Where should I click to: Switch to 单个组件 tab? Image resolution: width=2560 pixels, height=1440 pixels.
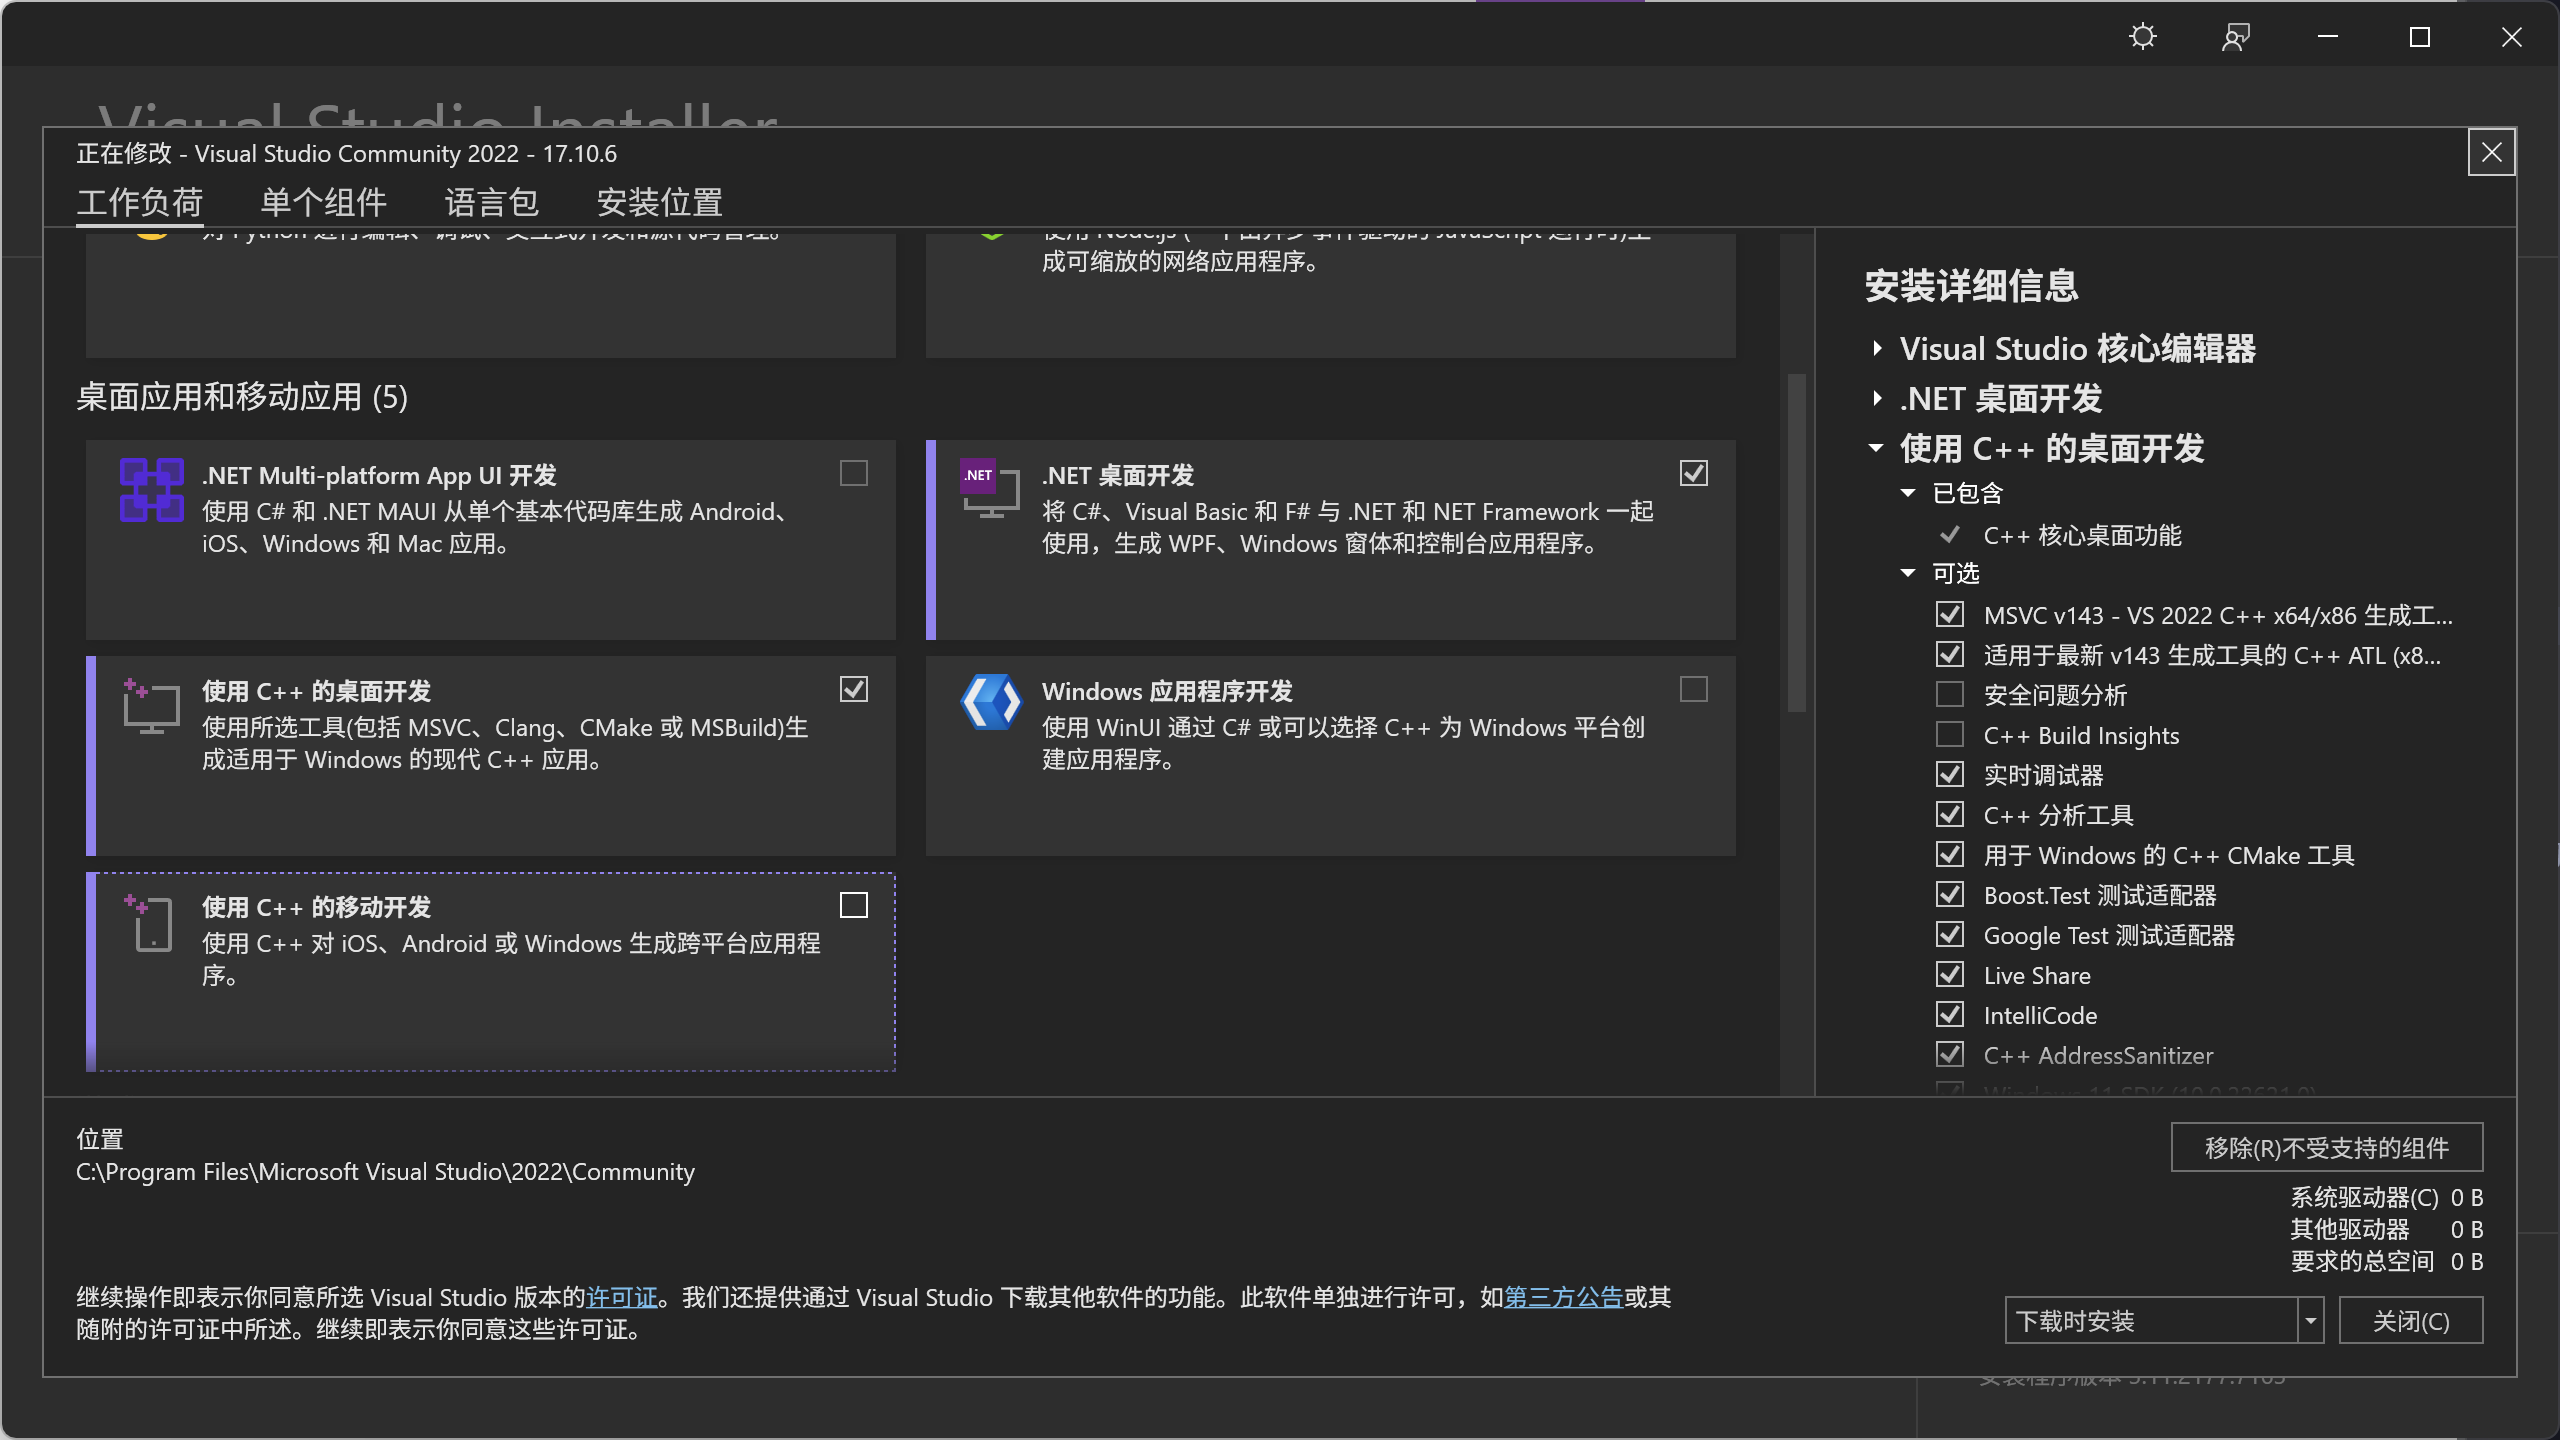[324, 203]
